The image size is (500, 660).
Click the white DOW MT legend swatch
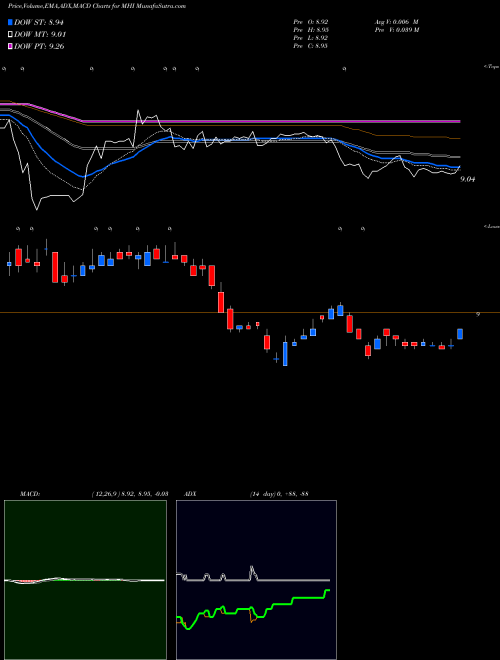pyautogui.click(x=11, y=35)
